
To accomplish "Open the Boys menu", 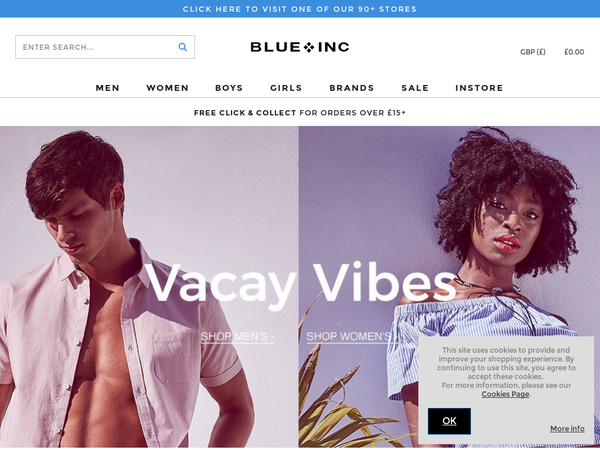I will [229, 88].
